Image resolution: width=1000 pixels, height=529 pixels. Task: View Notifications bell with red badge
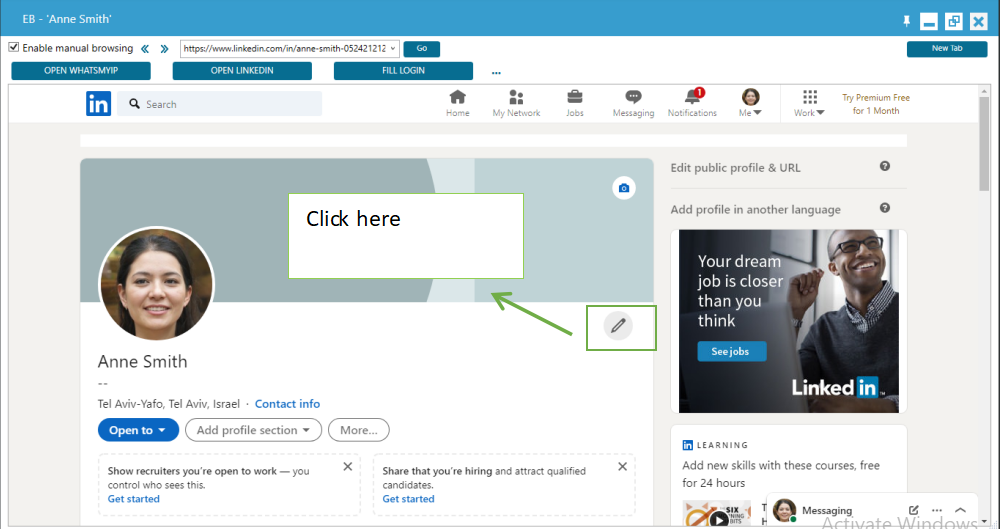[x=692, y=103]
